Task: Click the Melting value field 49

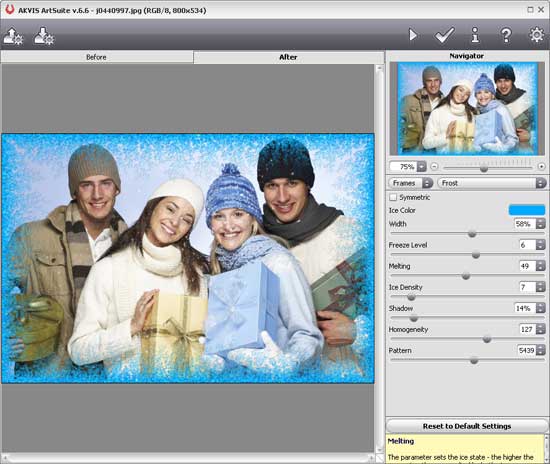Action: tap(527, 266)
